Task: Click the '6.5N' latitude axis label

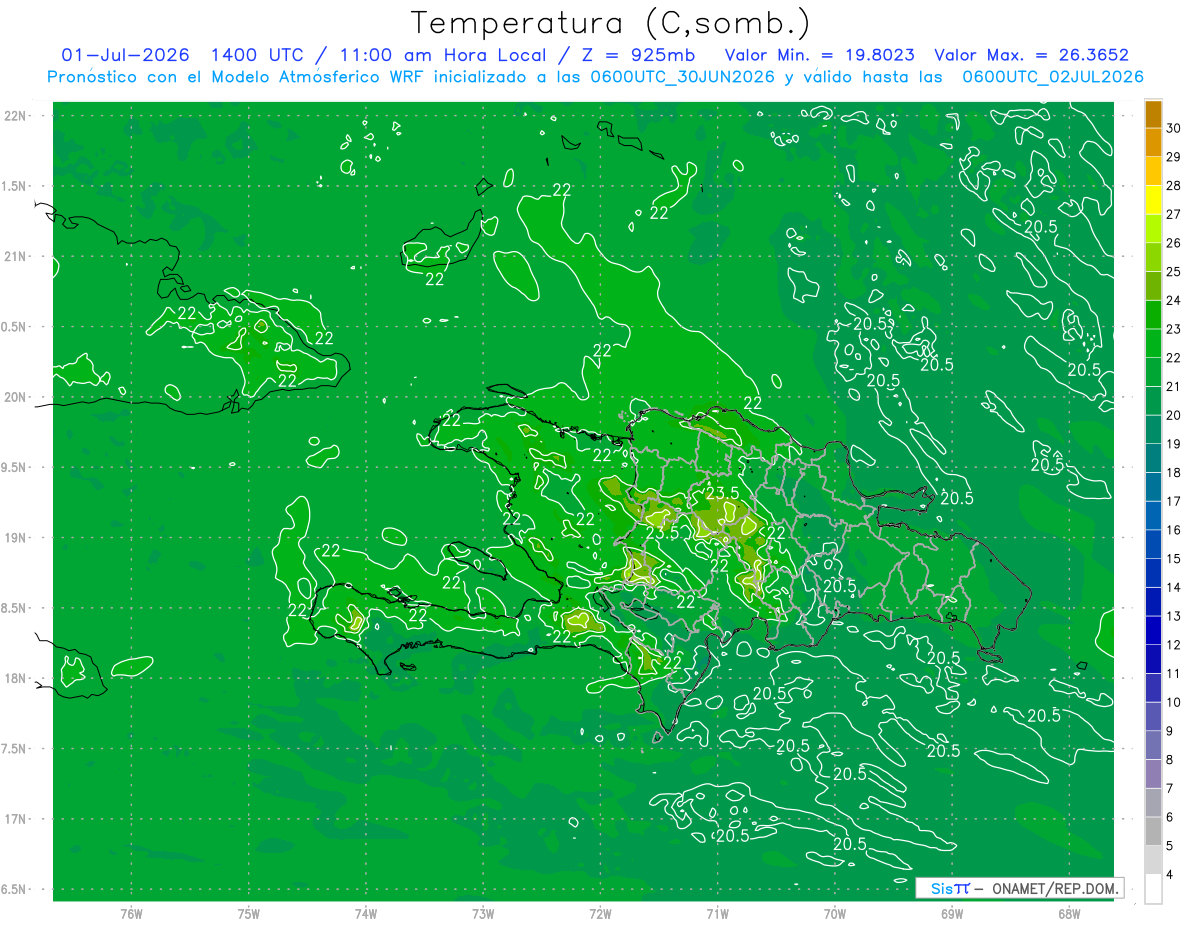Action: click(x=14, y=889)
